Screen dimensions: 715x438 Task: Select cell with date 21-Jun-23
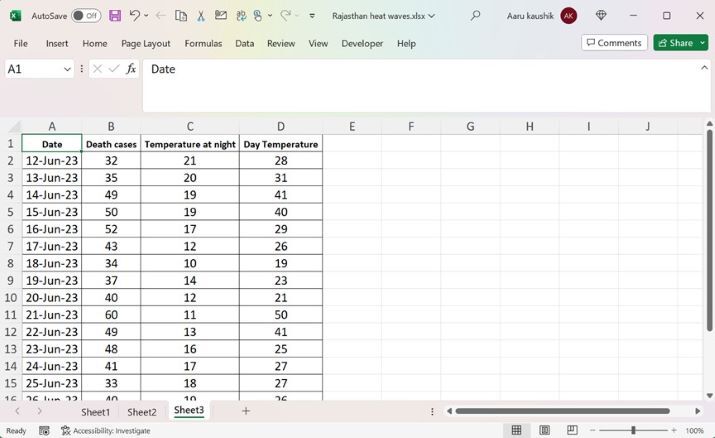[x=52, y=315]
